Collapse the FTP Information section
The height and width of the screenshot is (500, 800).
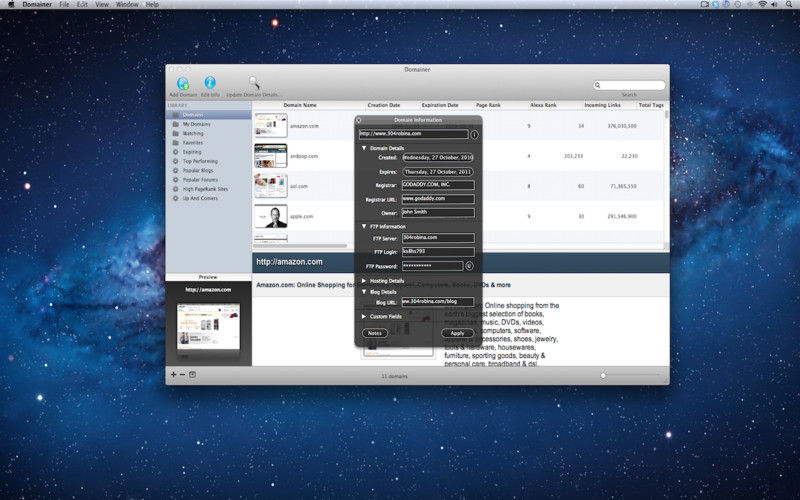[364, 226]
